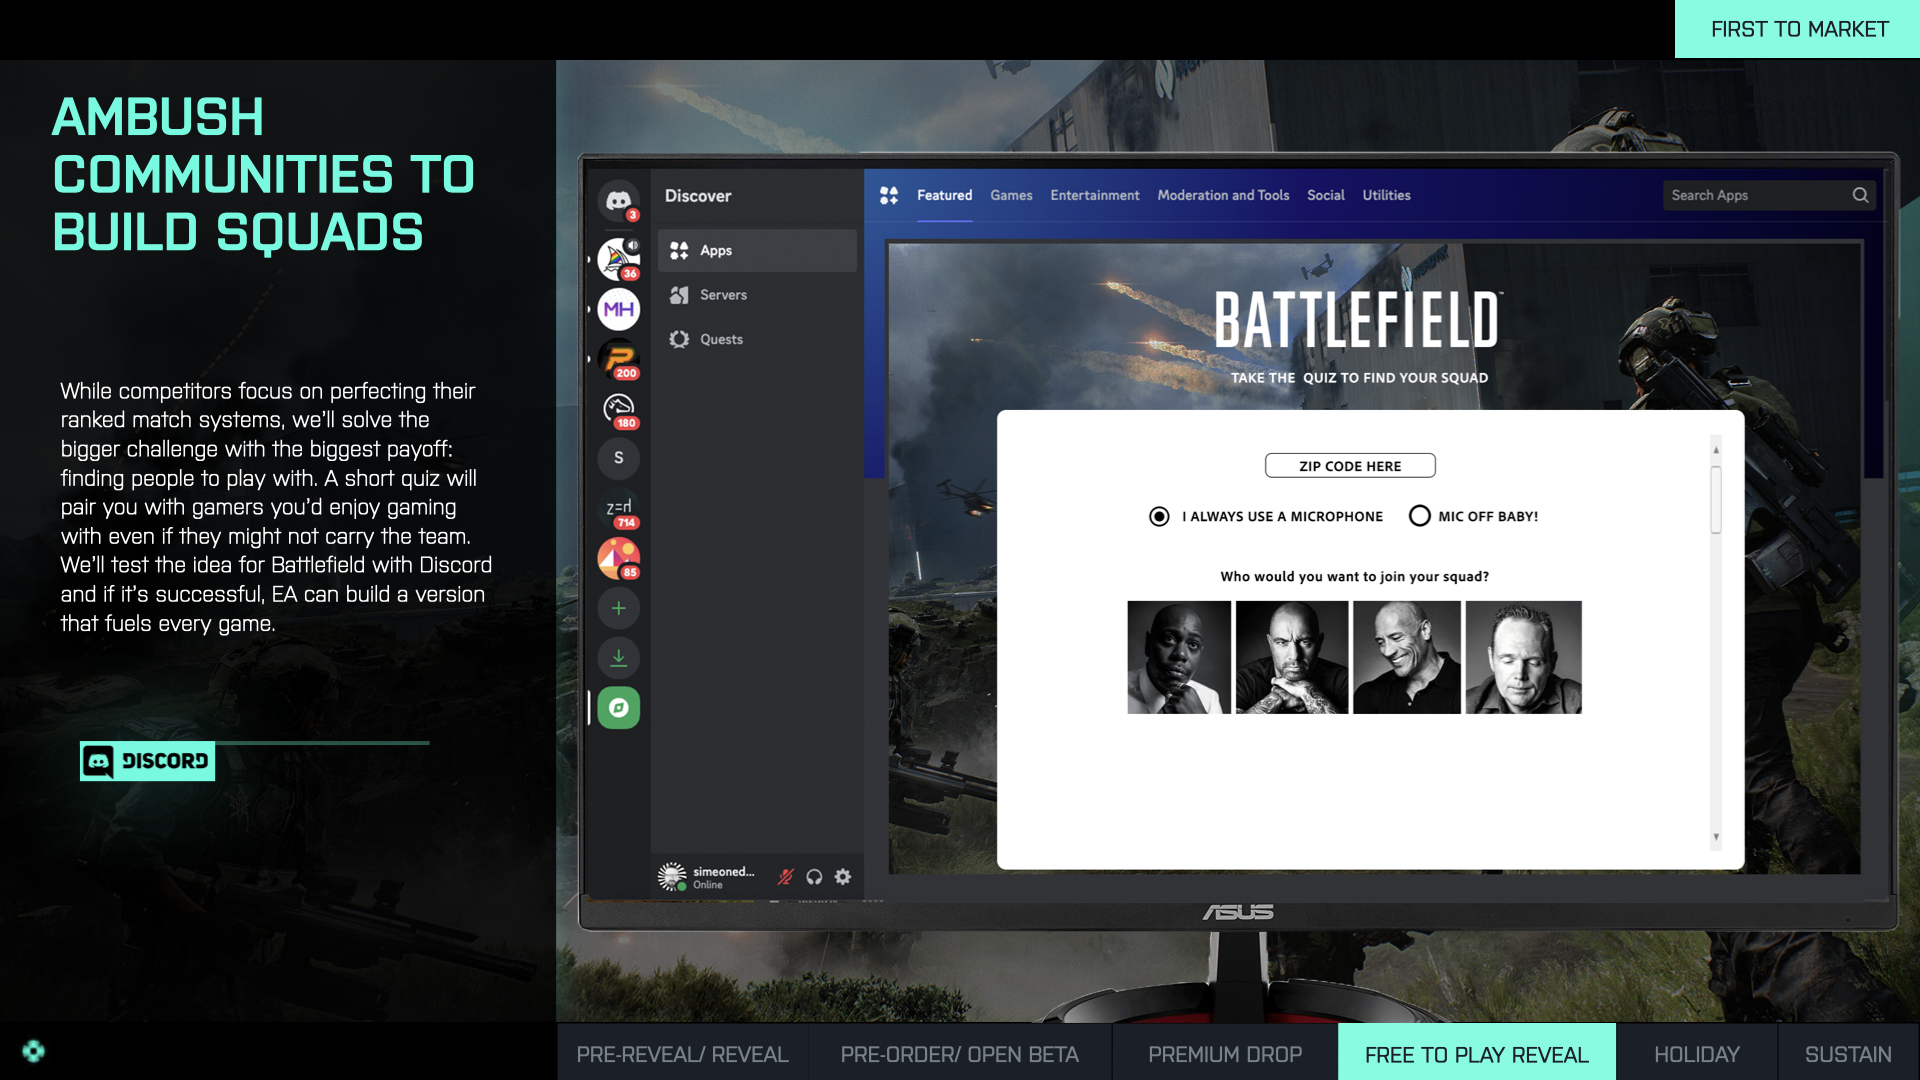Choose the third squad member portrait
Image resolution: width=1920 pixels, height=1080 pixels.
[x=1407, y=657]
